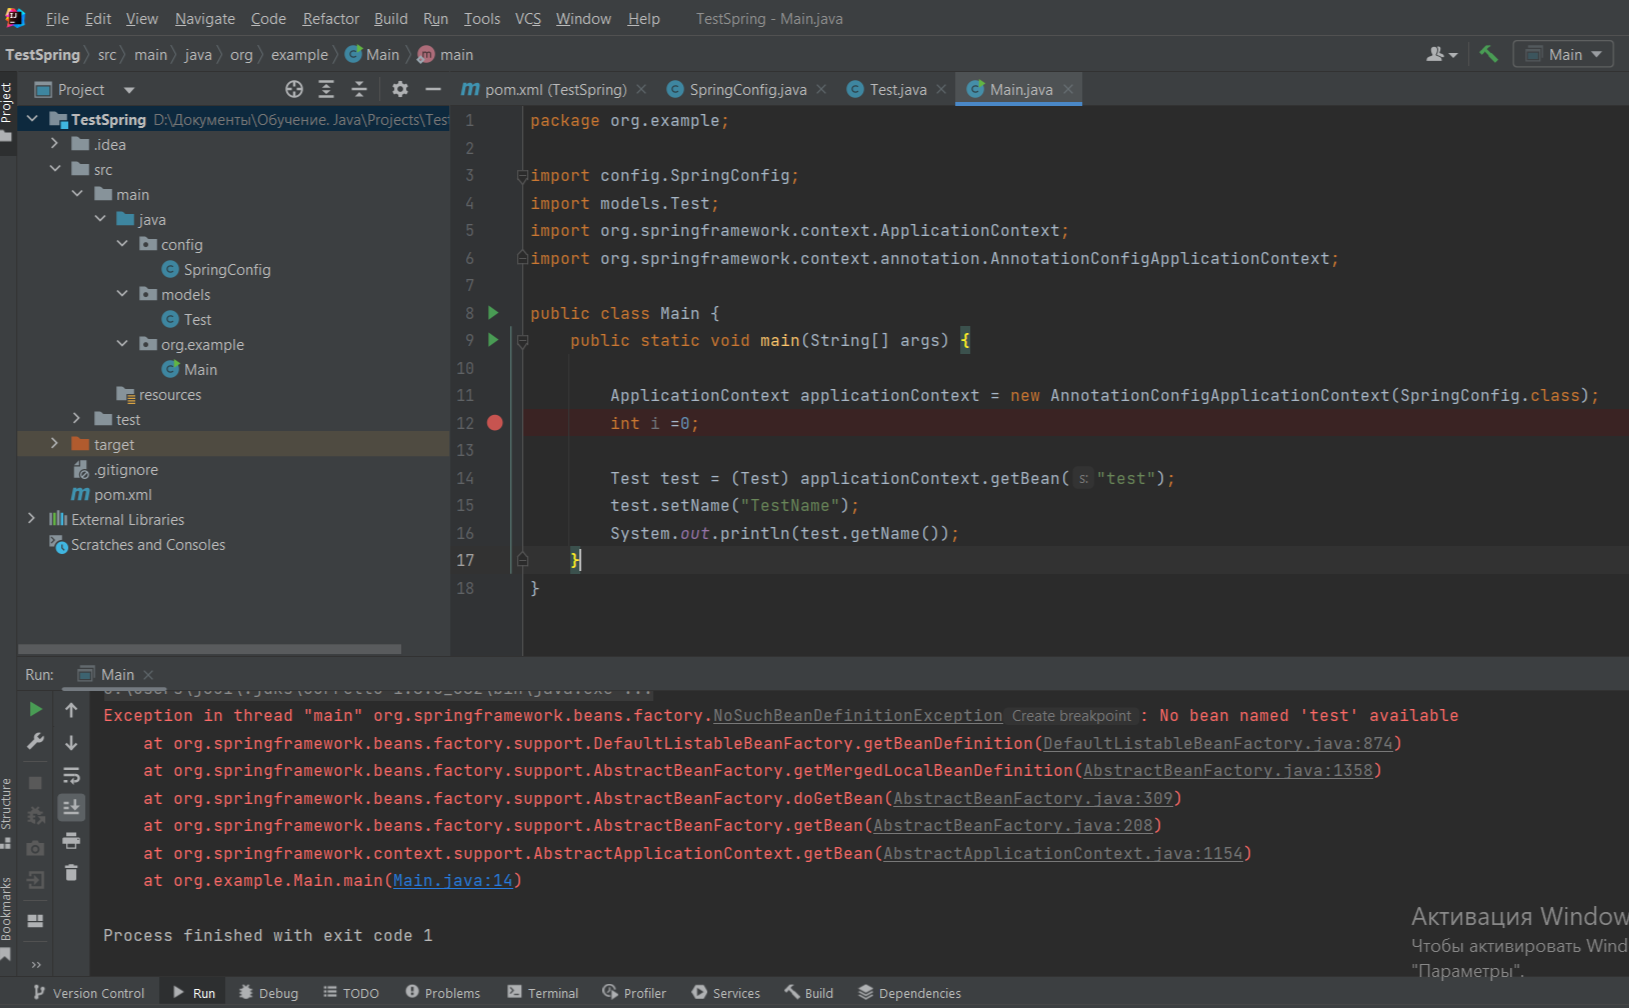1629x1008 pixels.
Task: Switch to pom.xml (TestSpring) tab
Action: point(555,89)
